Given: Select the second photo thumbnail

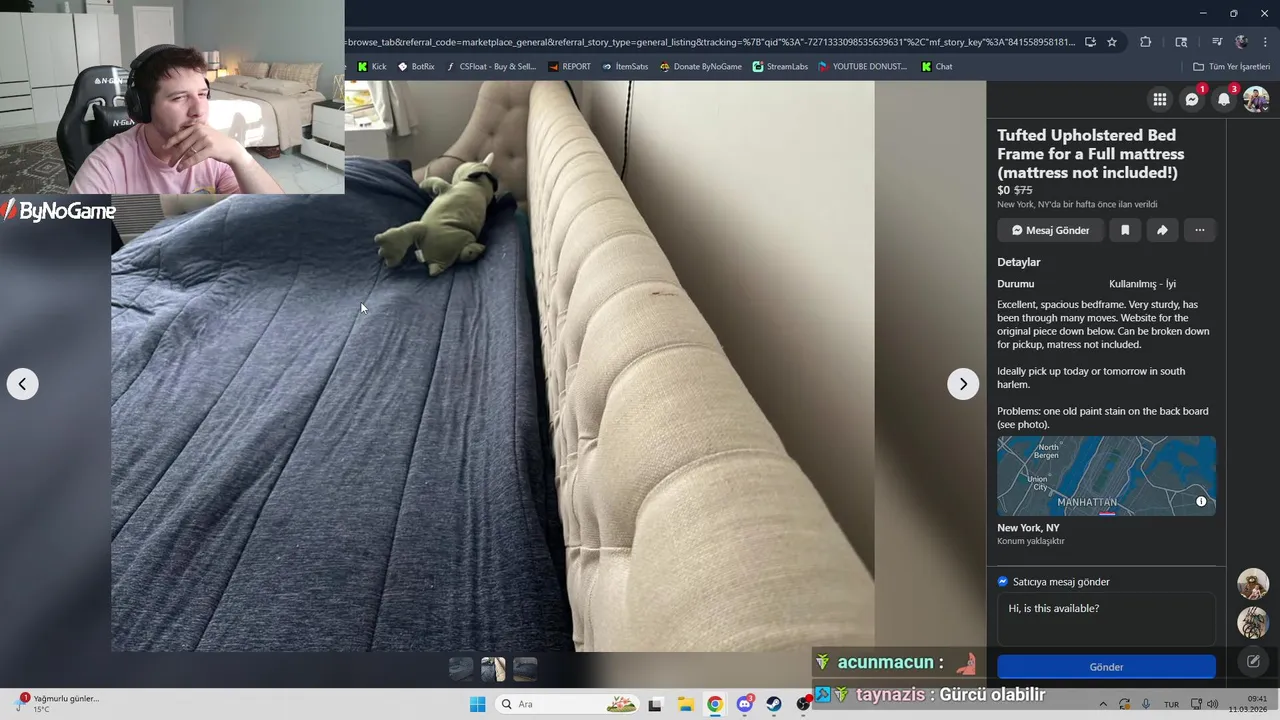Looking at the screenshot, I should [x=493, y=669].
